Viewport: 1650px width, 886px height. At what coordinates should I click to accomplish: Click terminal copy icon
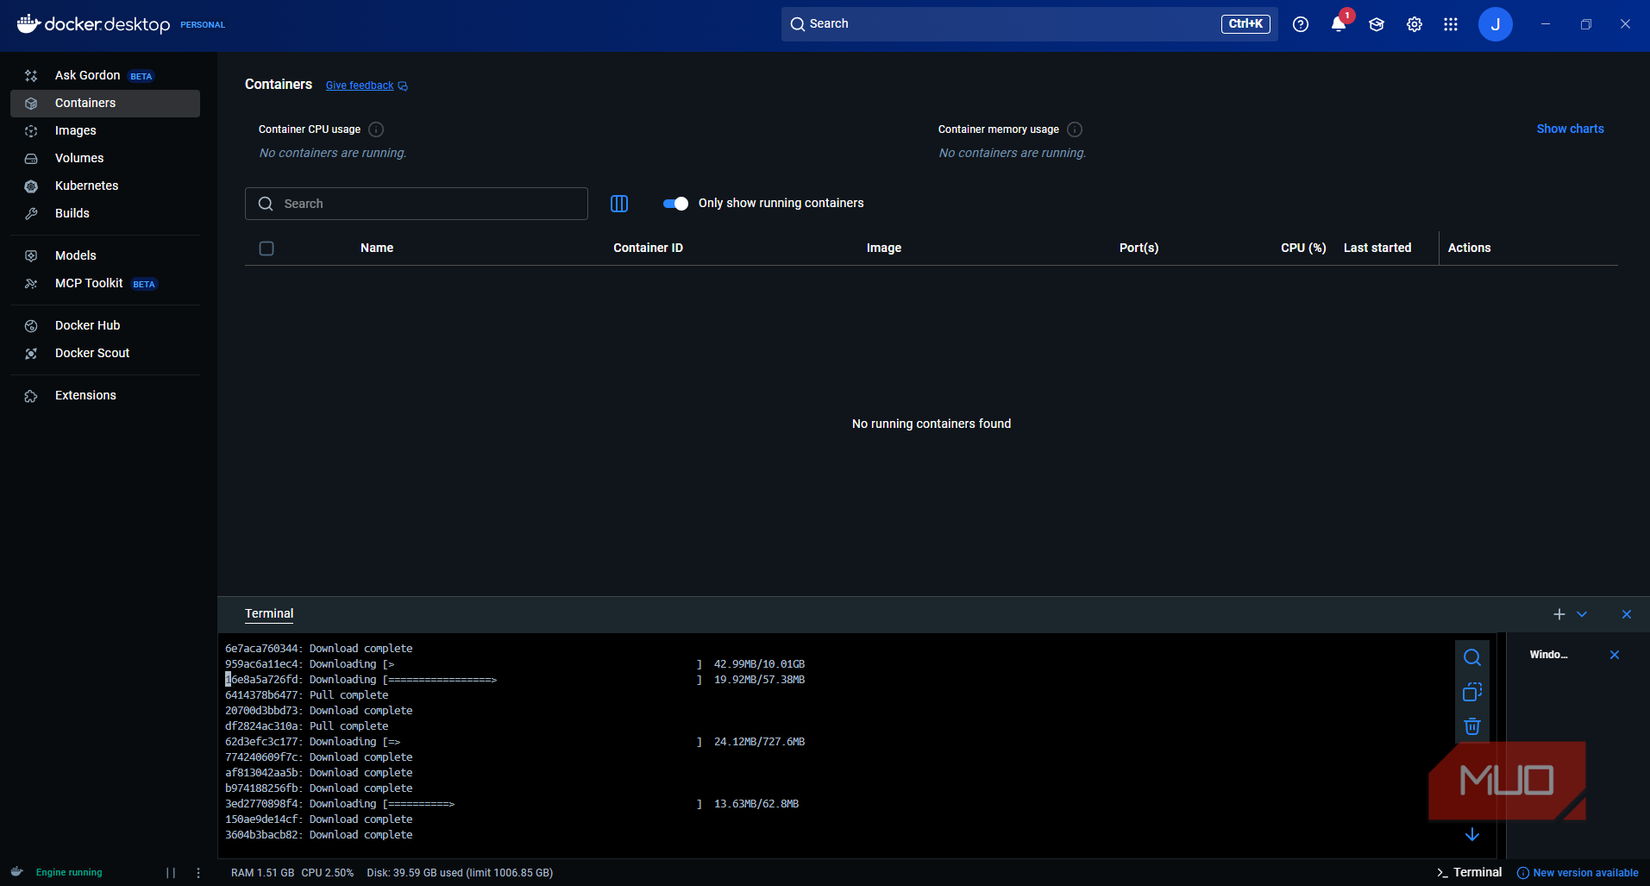(x=1472, y=692)
